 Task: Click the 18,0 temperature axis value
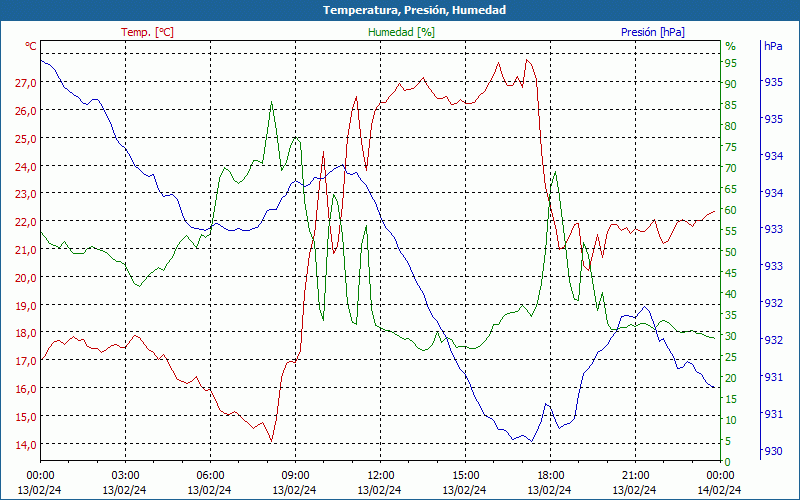click(26, 333)
